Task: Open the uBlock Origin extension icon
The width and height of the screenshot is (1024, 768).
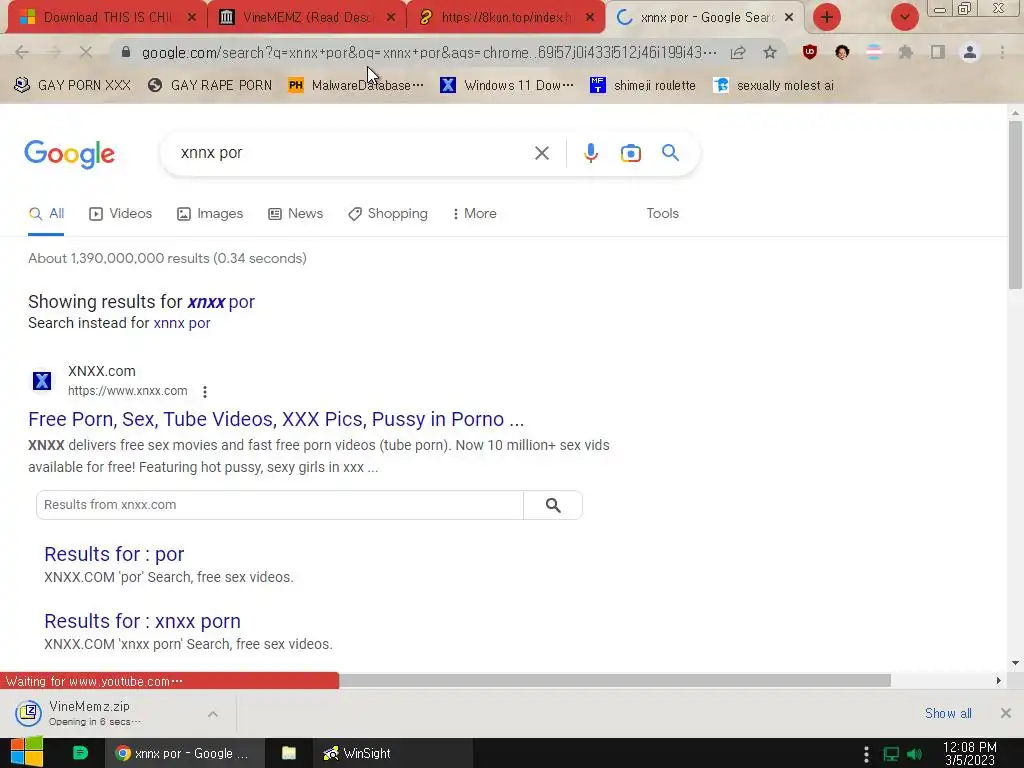Action: pos(810,52)
